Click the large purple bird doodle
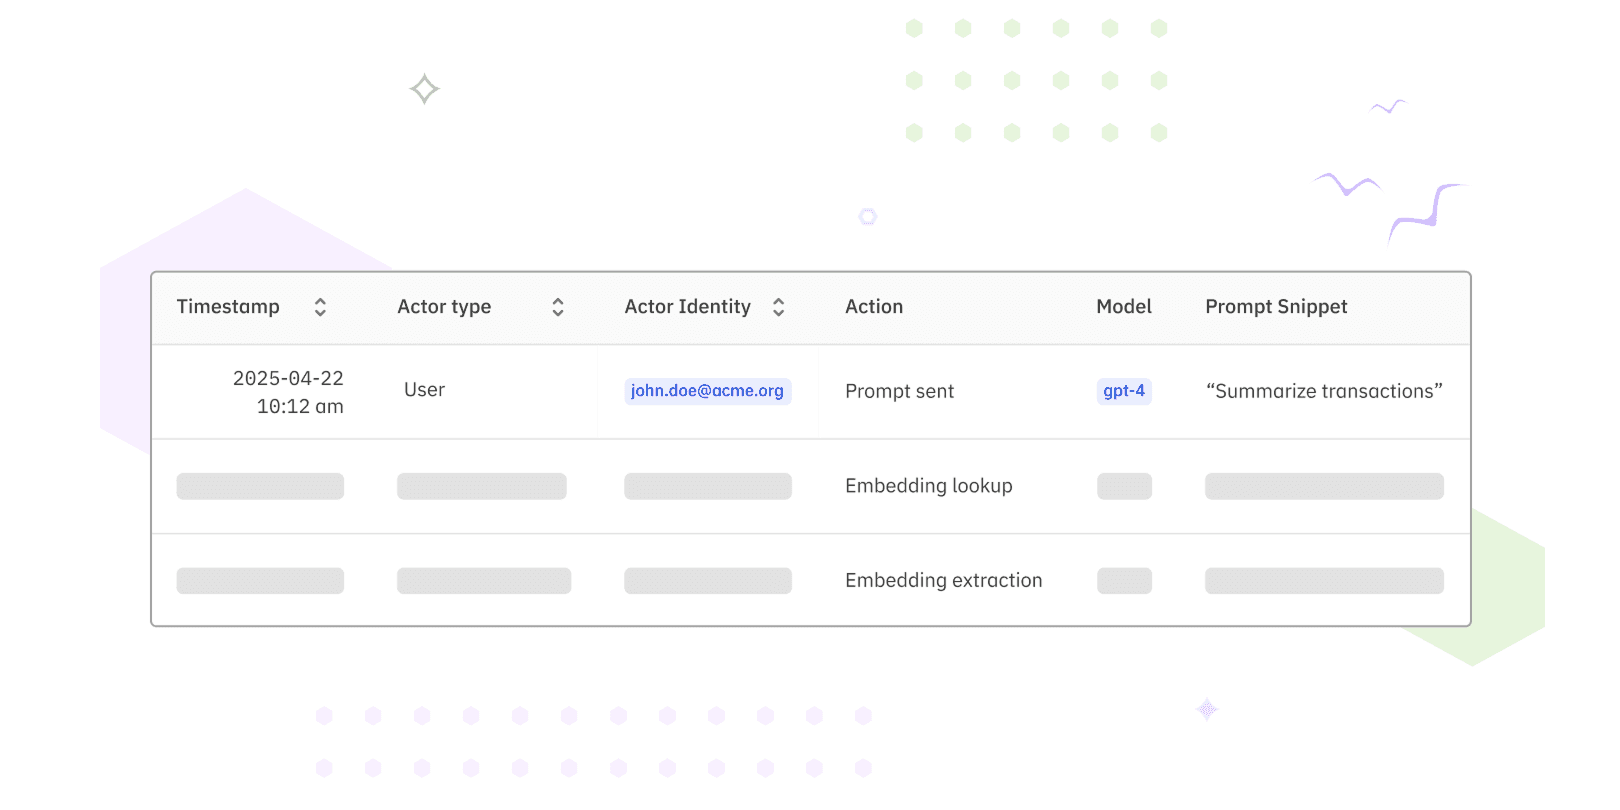 pyautogui.click(x=1425, y=211)
